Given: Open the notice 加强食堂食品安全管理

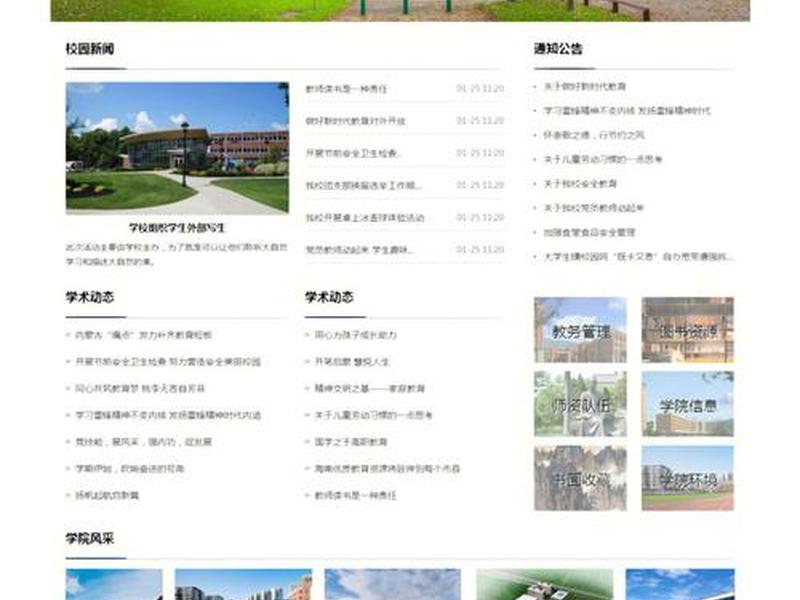Looking at the screenshot, I should point(589,233).
